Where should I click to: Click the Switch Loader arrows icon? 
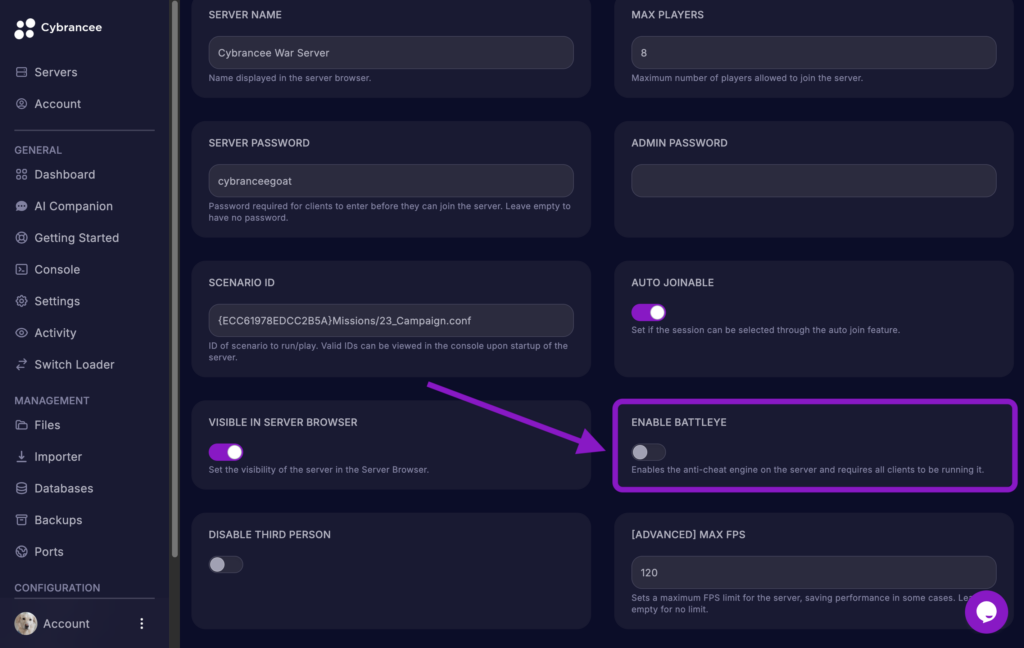22,364
